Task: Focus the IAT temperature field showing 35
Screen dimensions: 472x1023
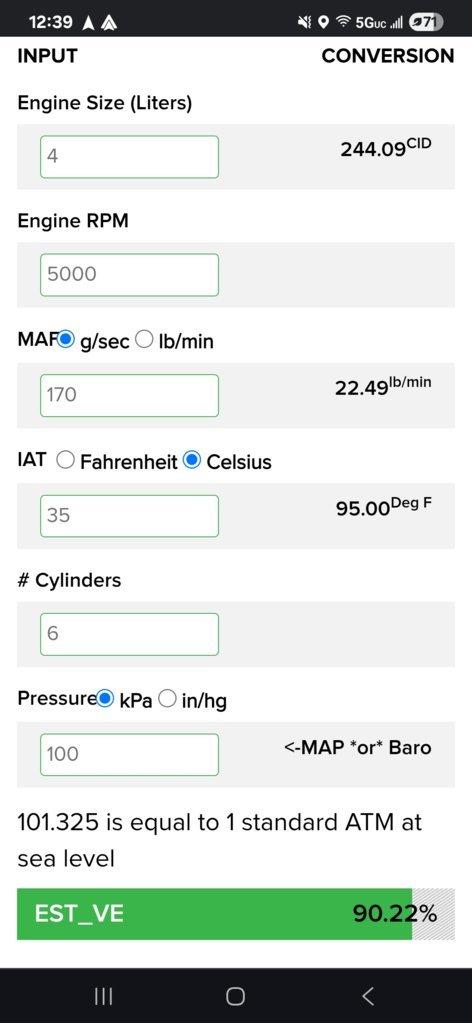Action: tap(129, 516)
